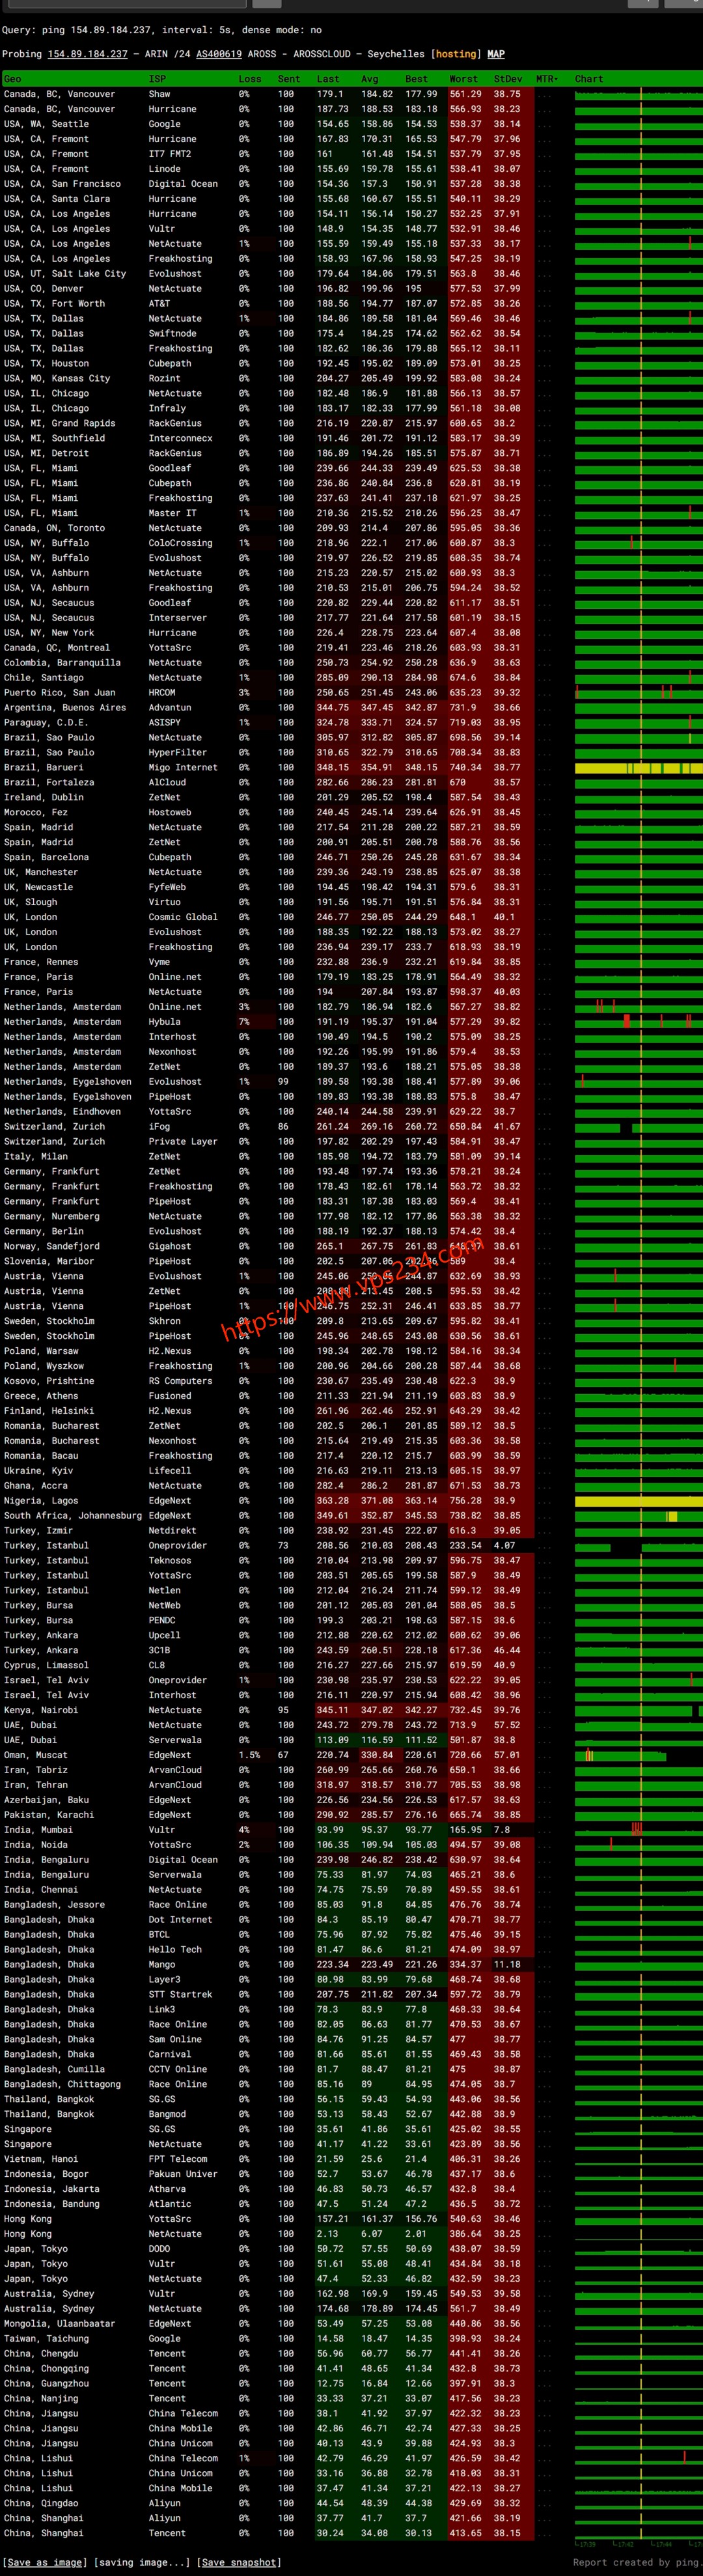The width and height of the screenshot is (703, 2576).
Task: Select the Pakistan, Karachi cell
Action: pyautogui.click(x=49, y=1815)
